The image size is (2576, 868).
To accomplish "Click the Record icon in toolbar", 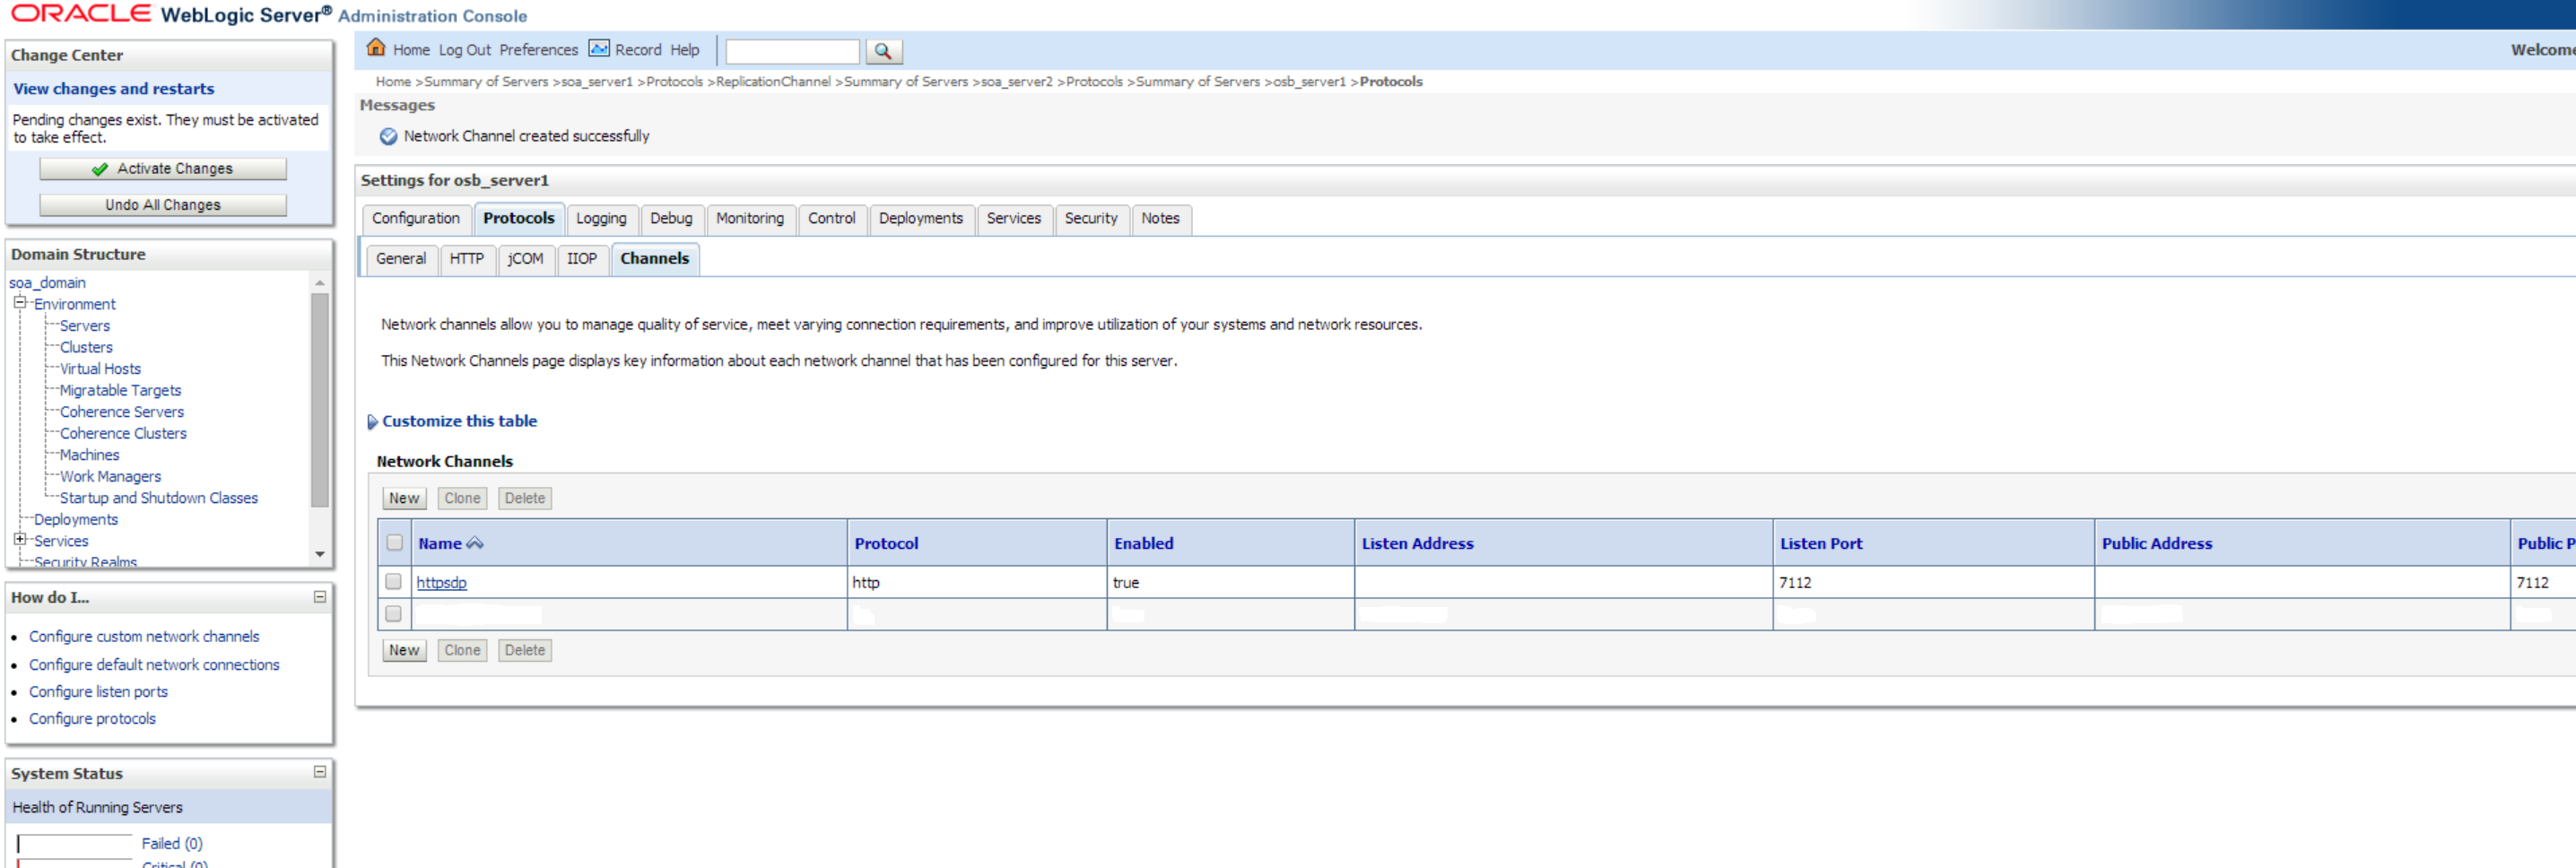I will pyautogui.click(x=599, y=48).
